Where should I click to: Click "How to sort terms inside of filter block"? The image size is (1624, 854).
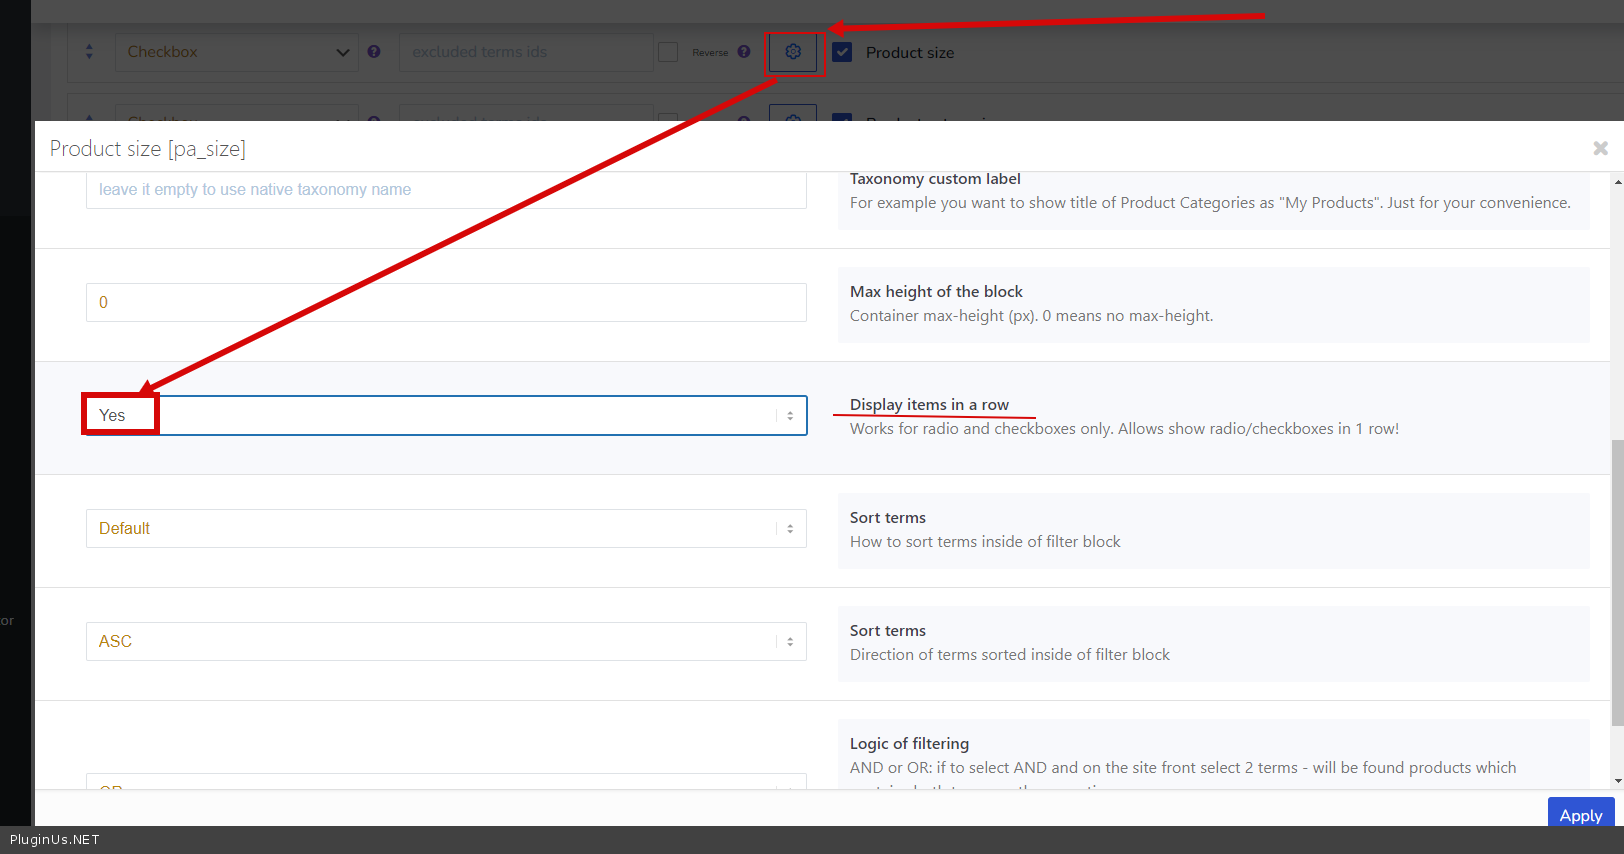click(x=985, y=542)
